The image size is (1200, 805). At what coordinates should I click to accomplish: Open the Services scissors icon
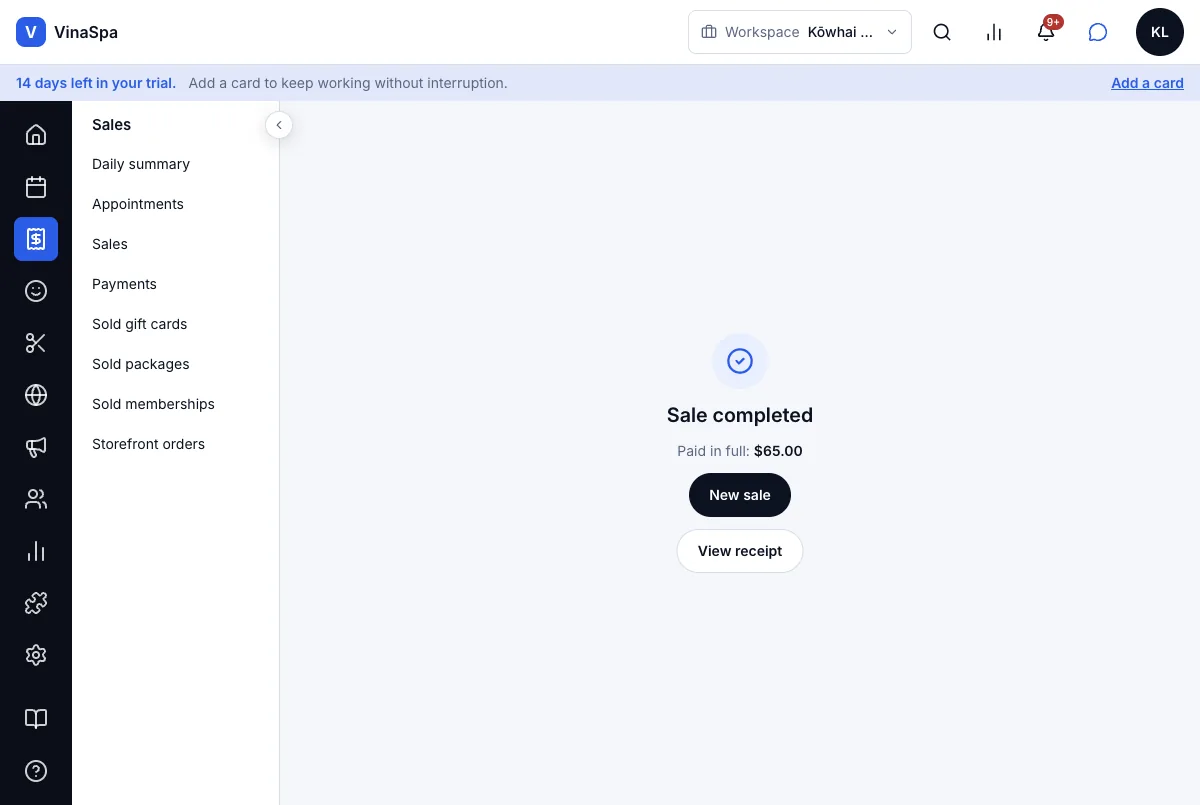(36, 343)
